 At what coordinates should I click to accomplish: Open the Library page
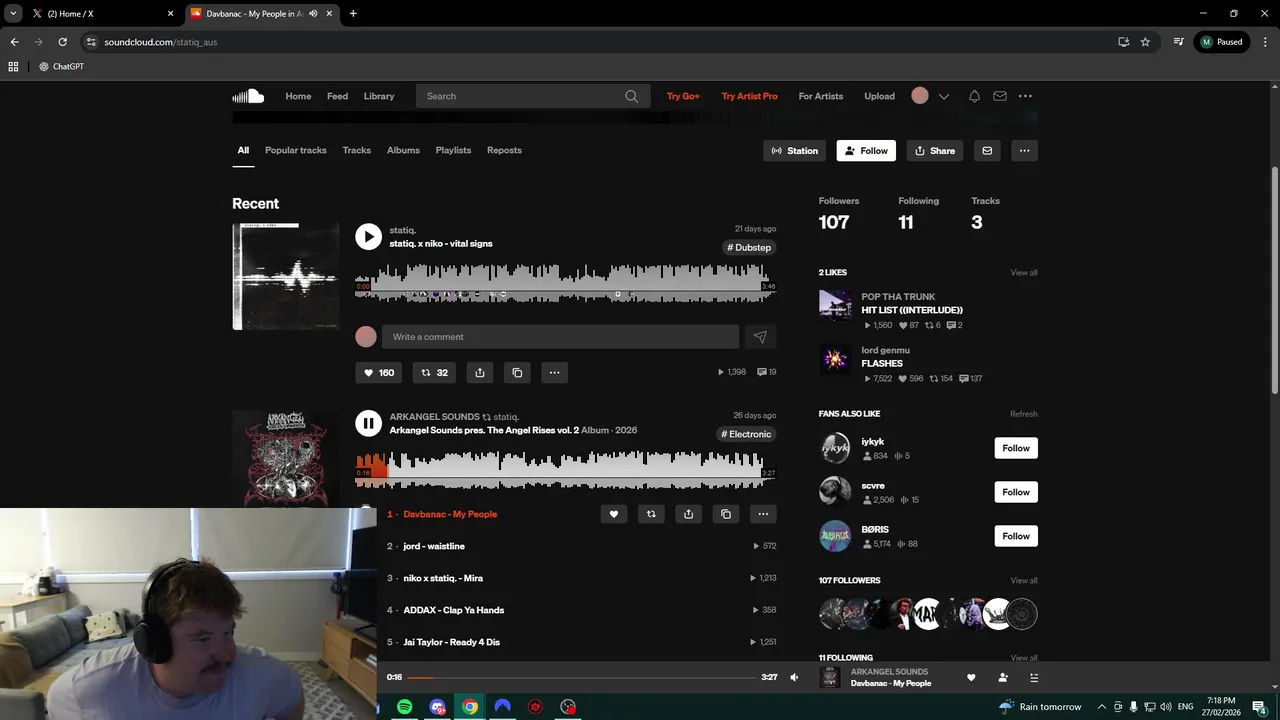click(x=379, y=96)
